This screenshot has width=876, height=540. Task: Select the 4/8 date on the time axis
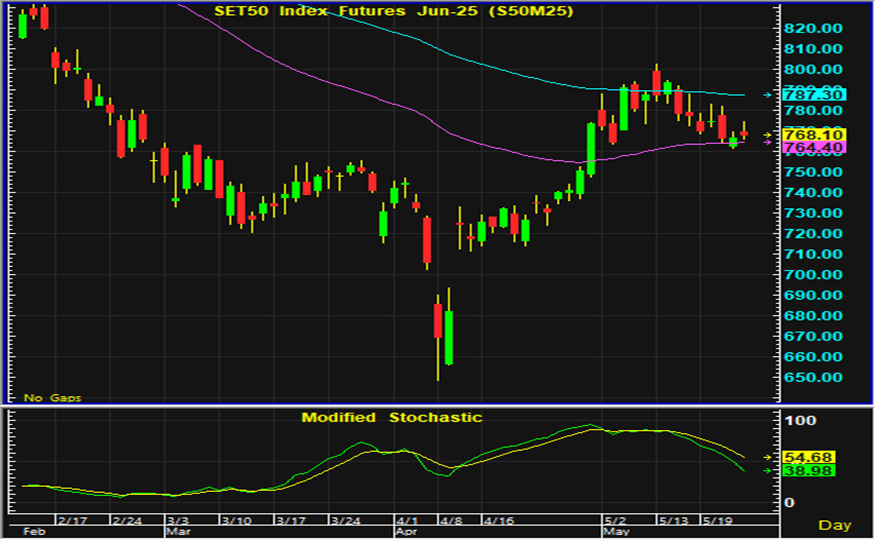(449, 522)
